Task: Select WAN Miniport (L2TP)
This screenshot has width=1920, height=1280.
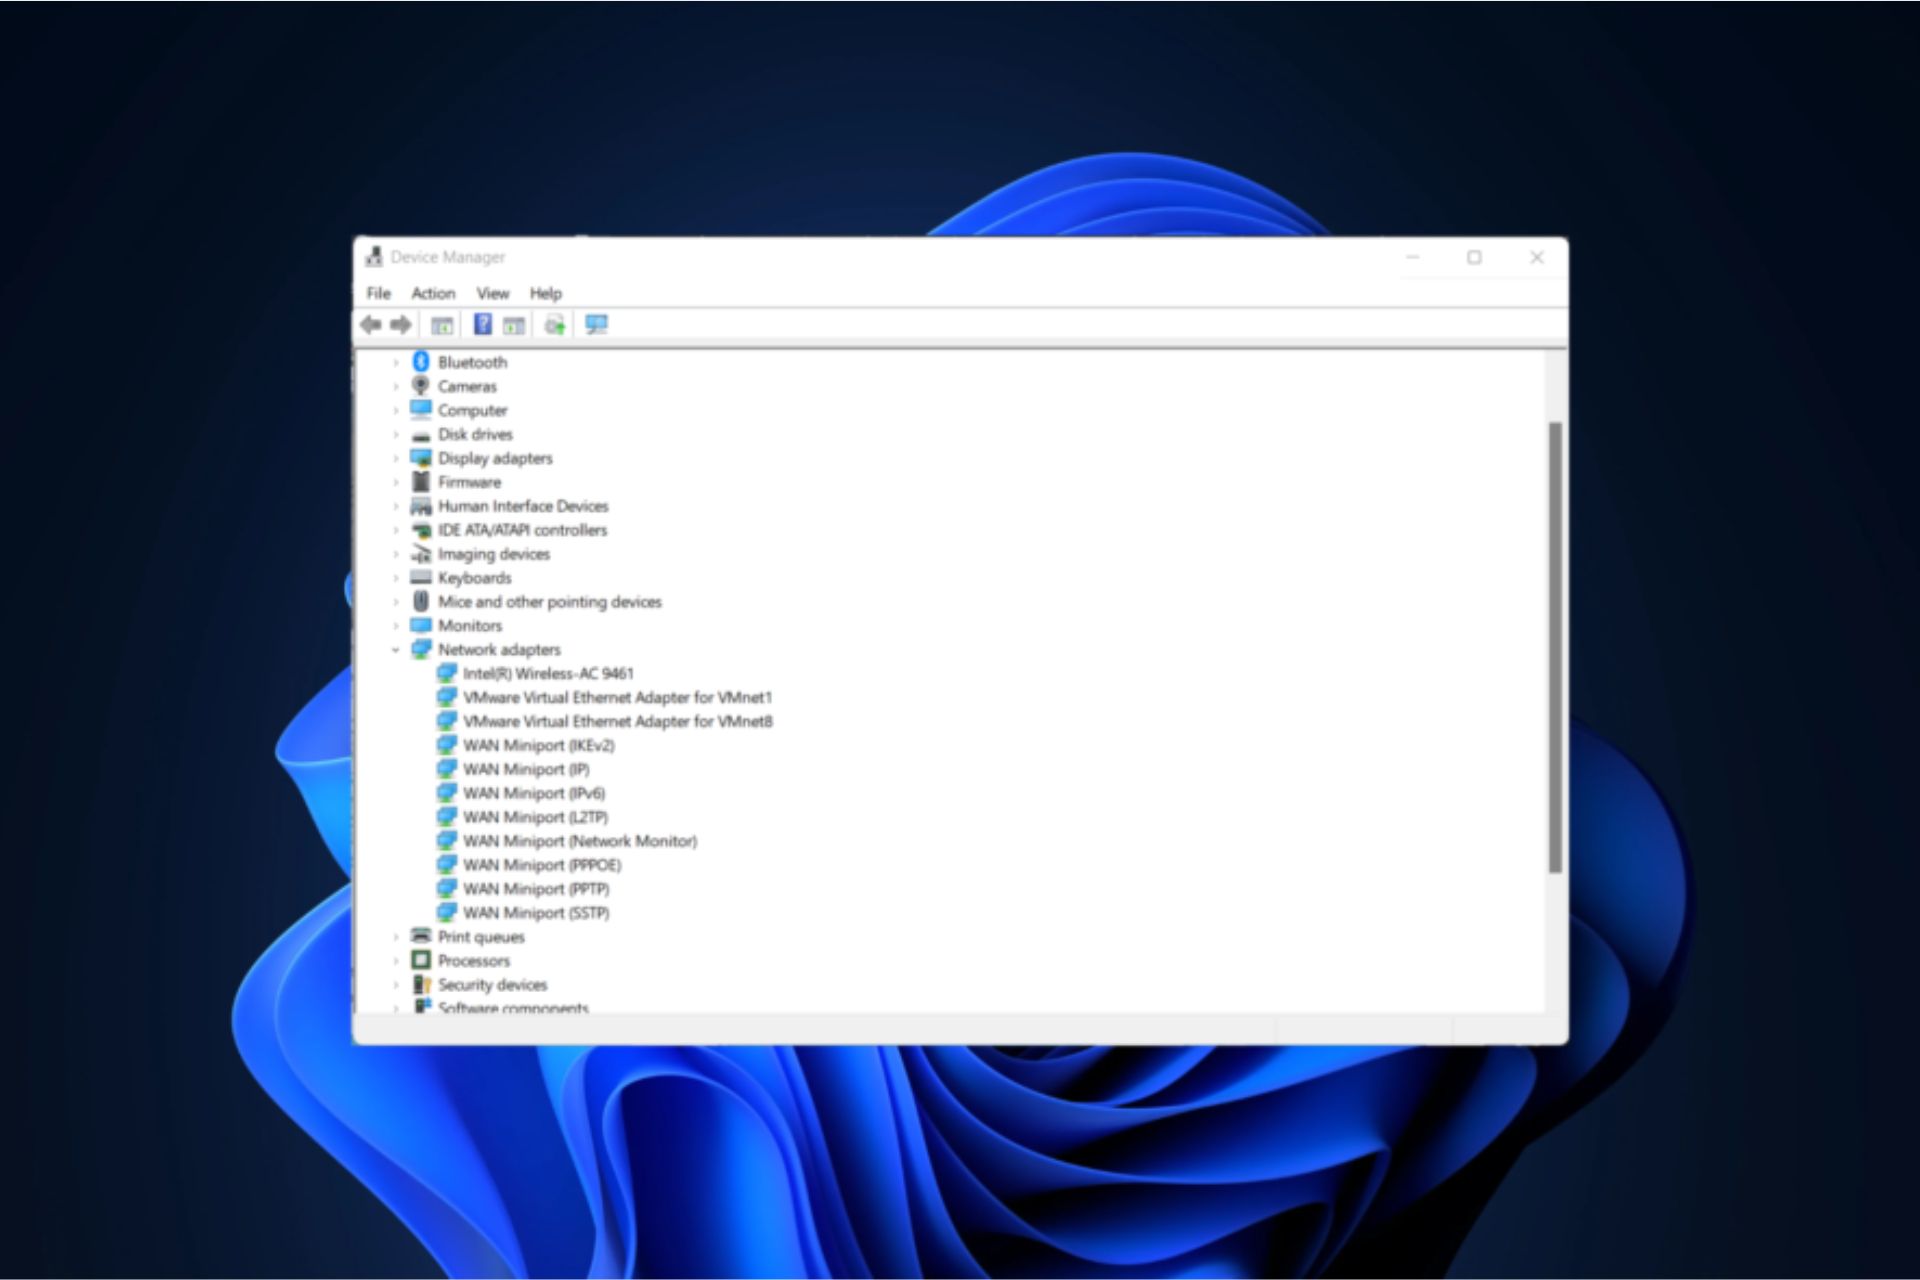Action: pyautogui.click(x=535, y=818)
